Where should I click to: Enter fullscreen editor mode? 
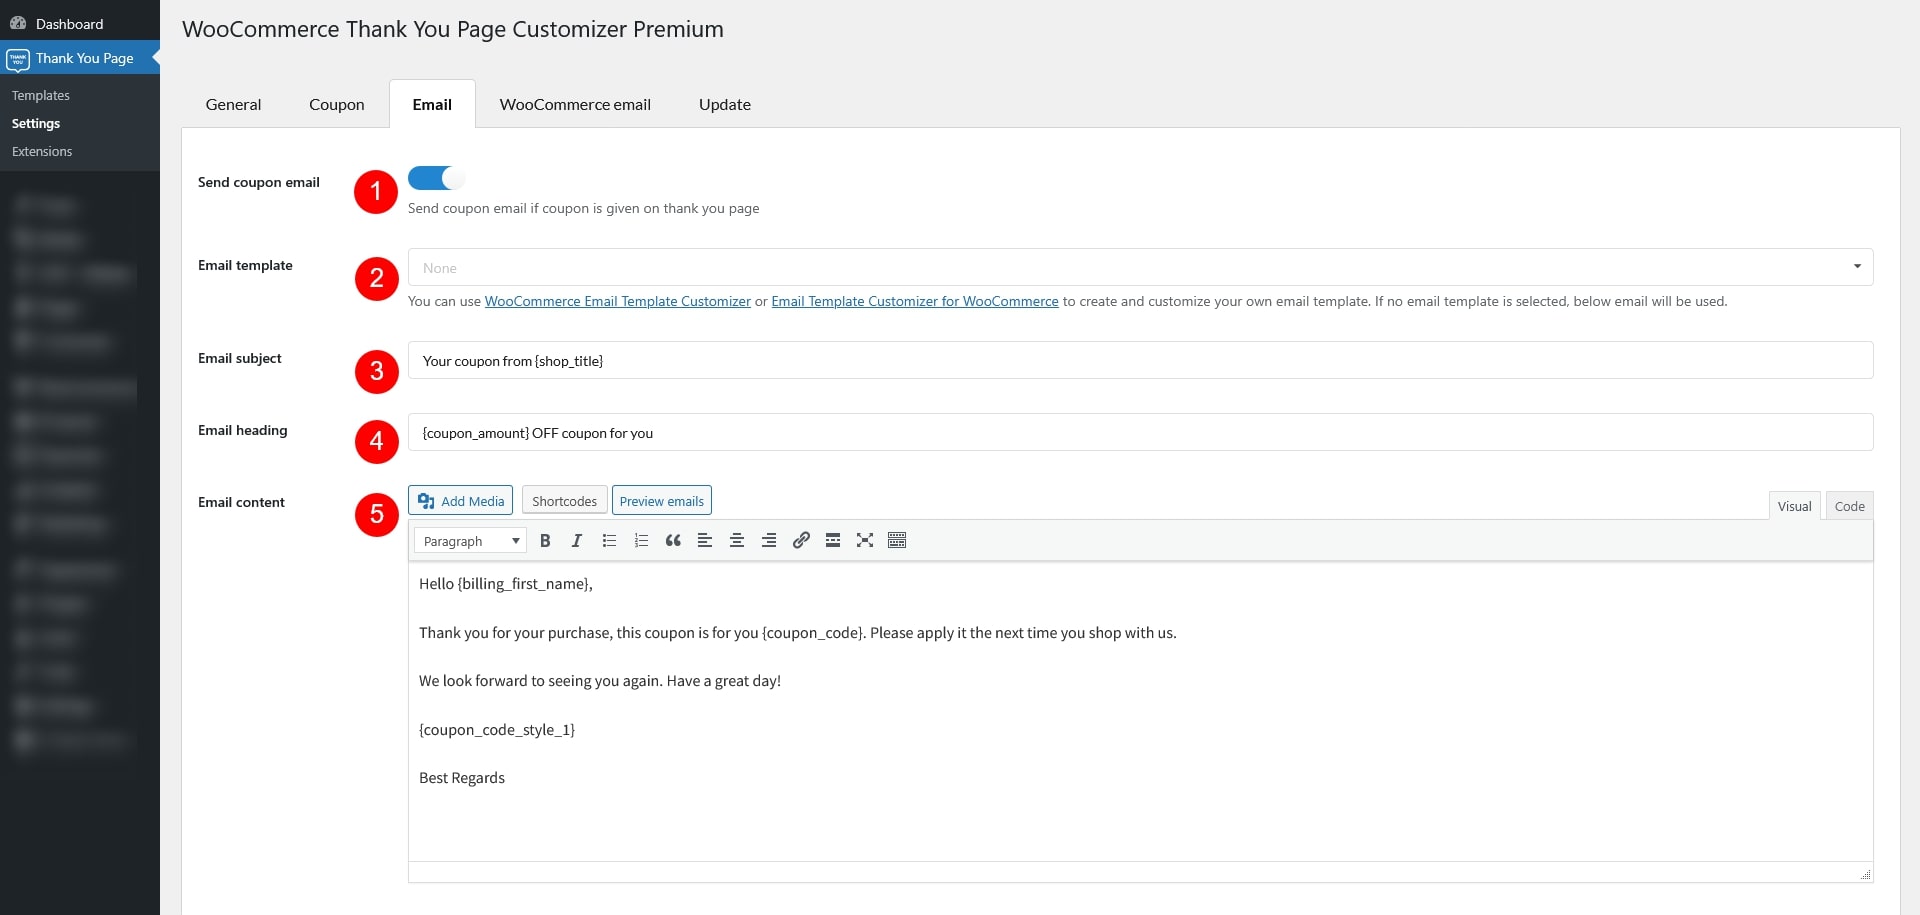click(x=865, y=541)
